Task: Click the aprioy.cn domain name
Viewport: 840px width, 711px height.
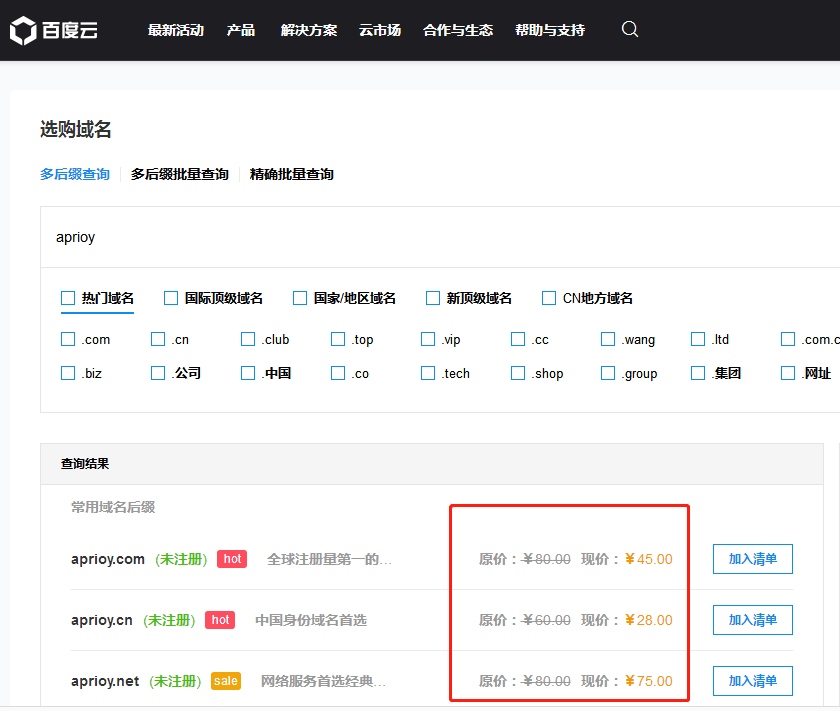Action: point(101,620)
